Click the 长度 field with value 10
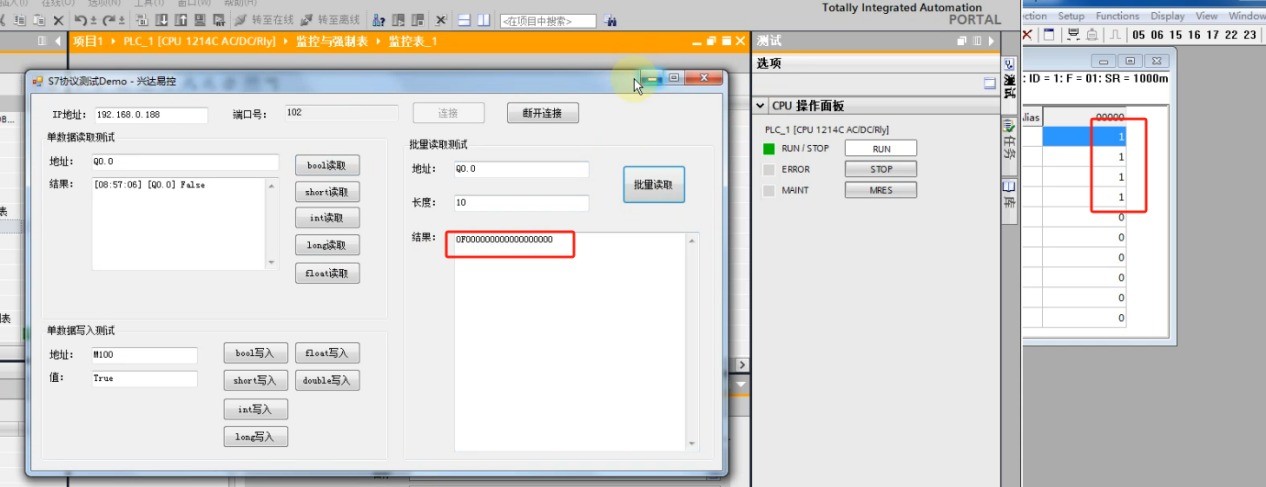 tap(520, 203)
